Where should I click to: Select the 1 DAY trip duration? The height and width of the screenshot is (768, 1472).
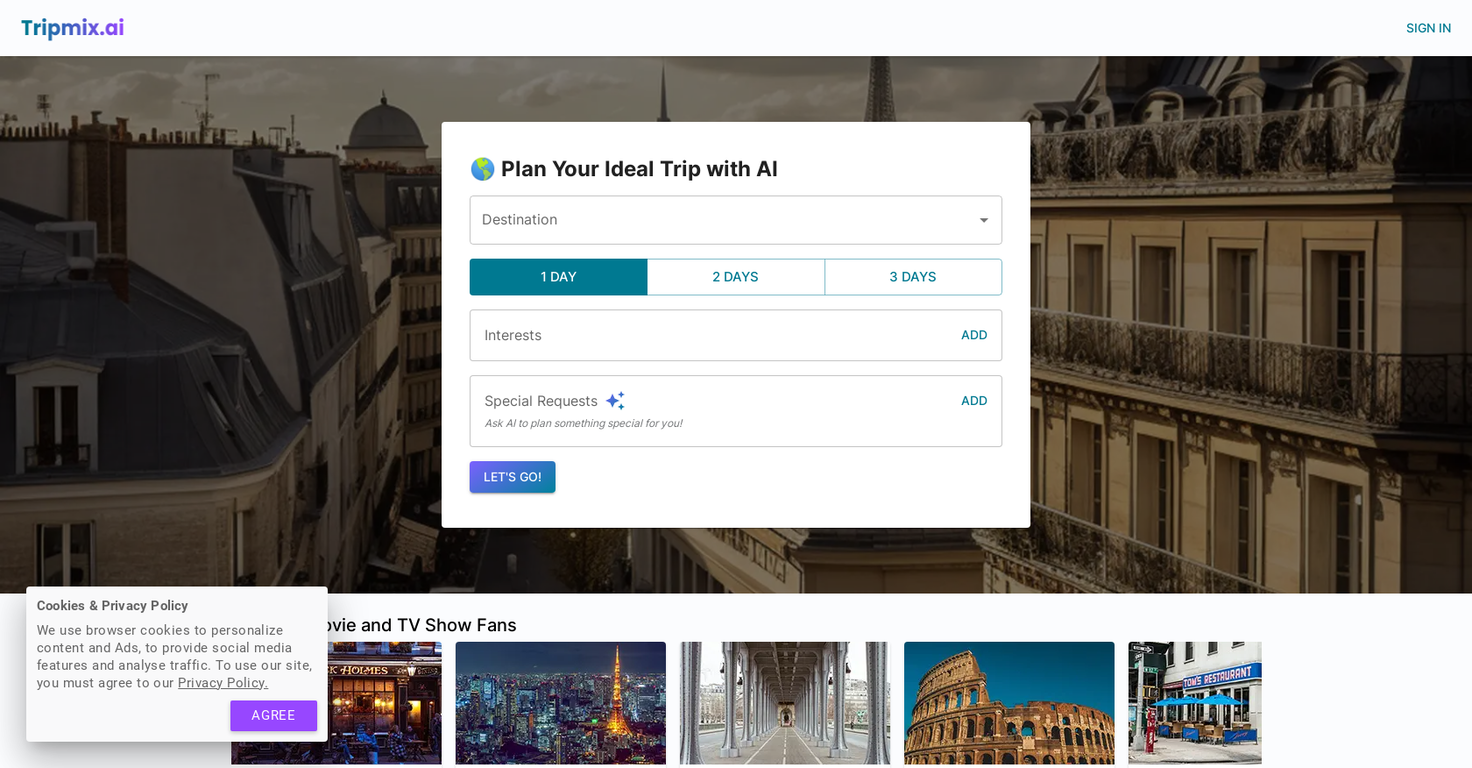(558, 277)
